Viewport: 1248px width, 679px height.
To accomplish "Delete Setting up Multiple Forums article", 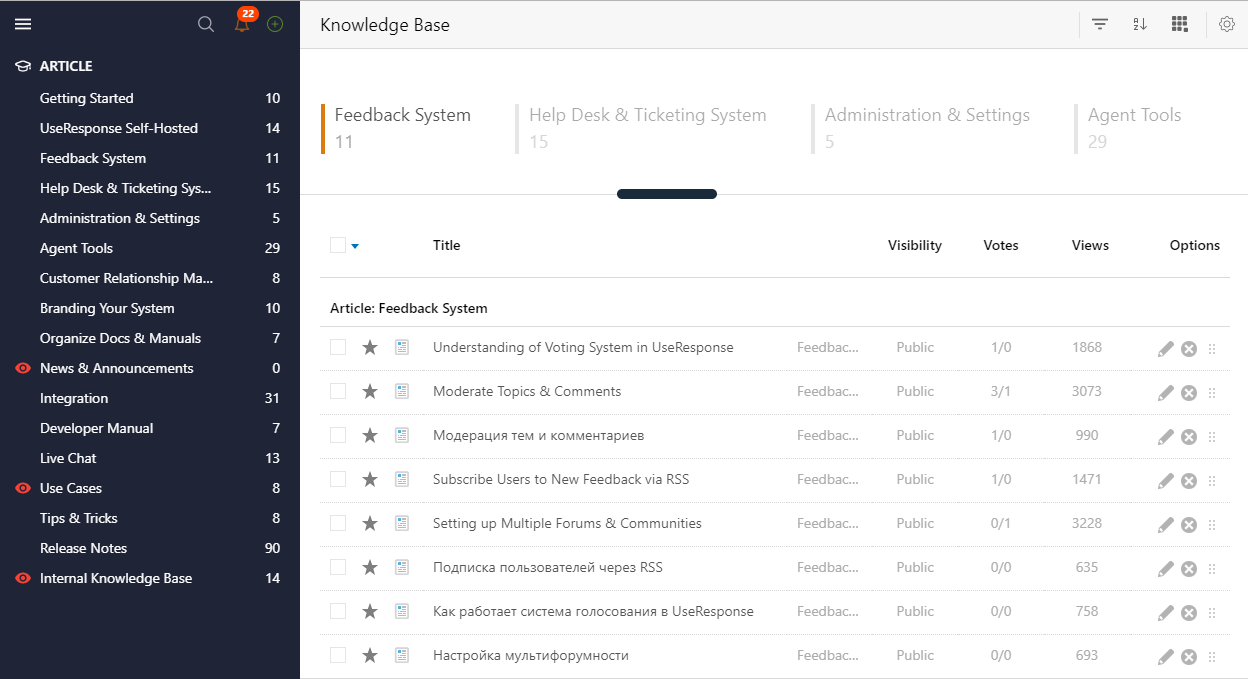I will [x=1189, y=525].
